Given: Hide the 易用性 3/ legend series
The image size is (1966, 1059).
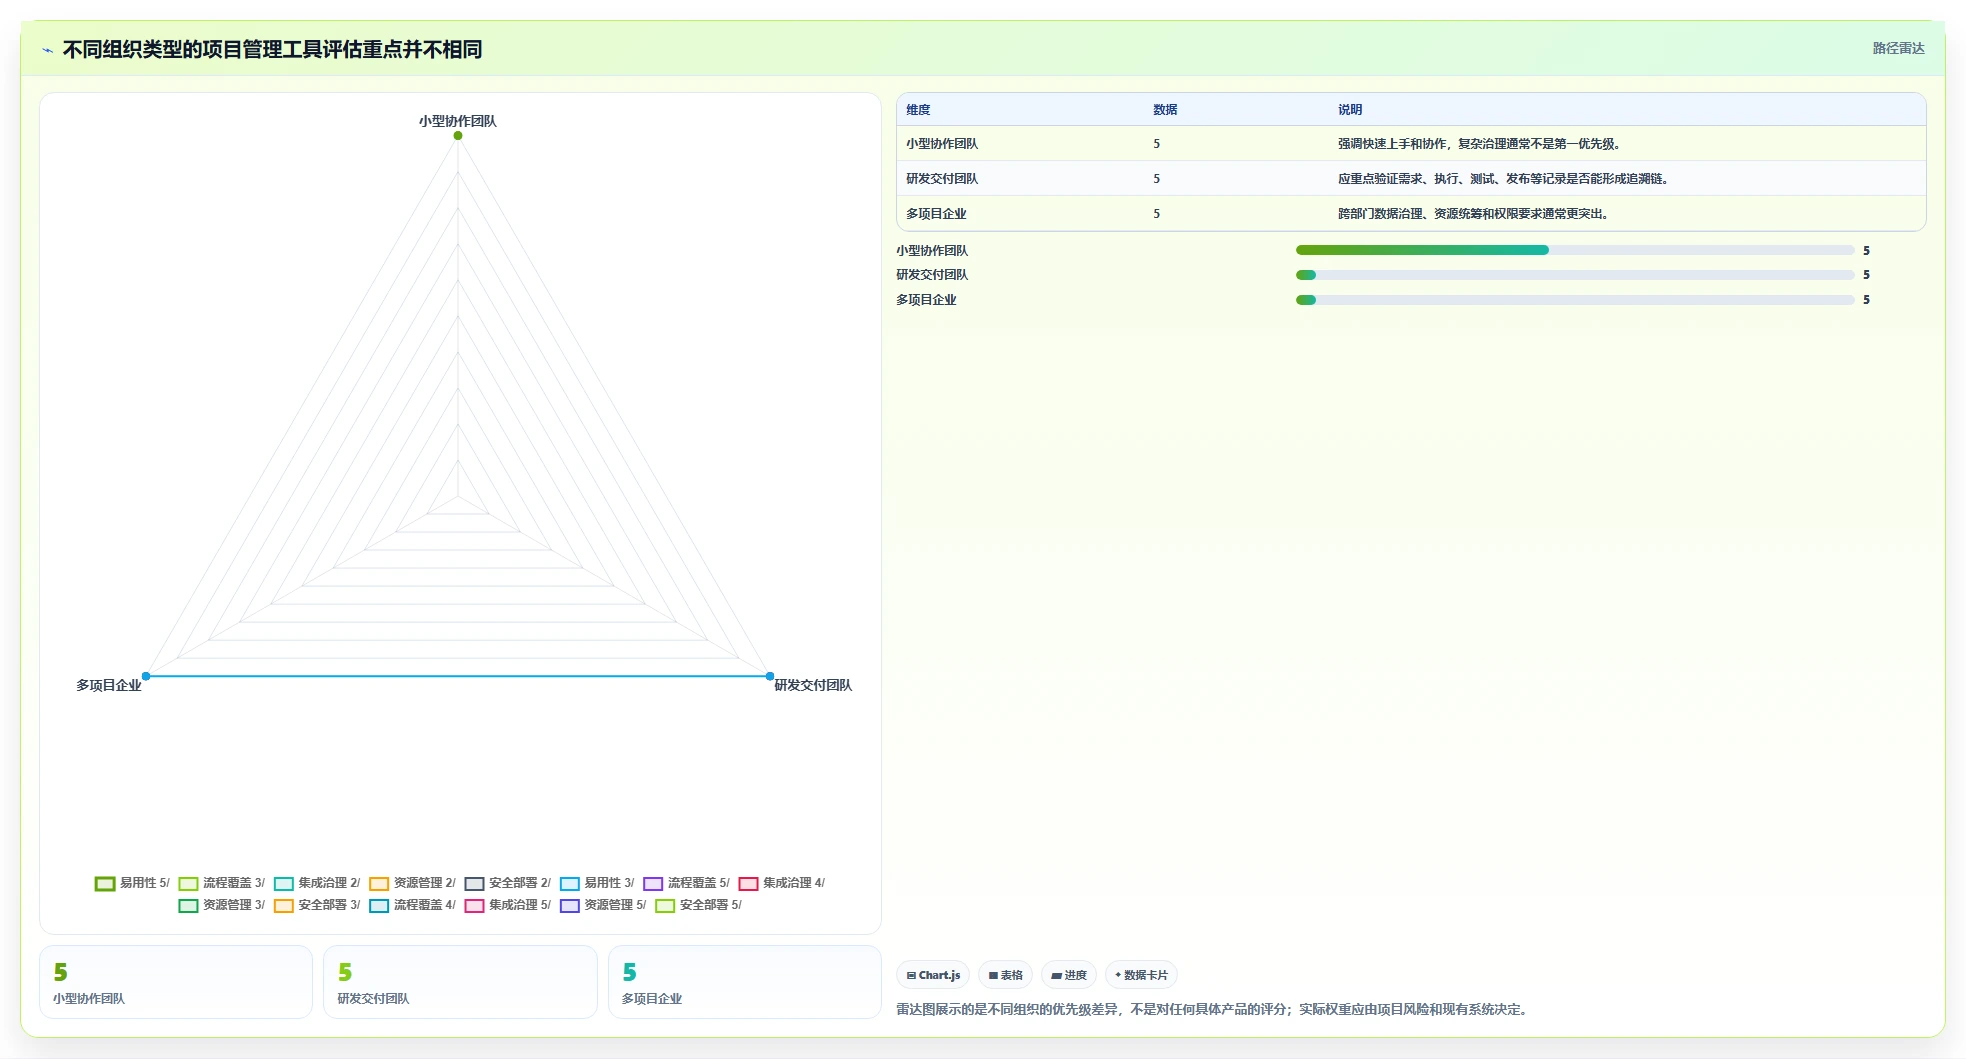Looking at the screenshot, I should [597, 883].
